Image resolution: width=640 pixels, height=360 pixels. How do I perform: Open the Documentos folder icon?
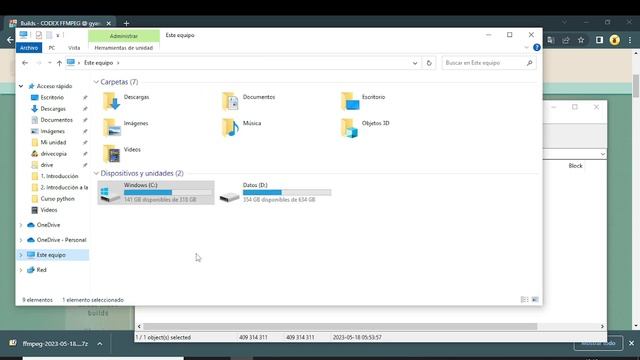point(230,101)
